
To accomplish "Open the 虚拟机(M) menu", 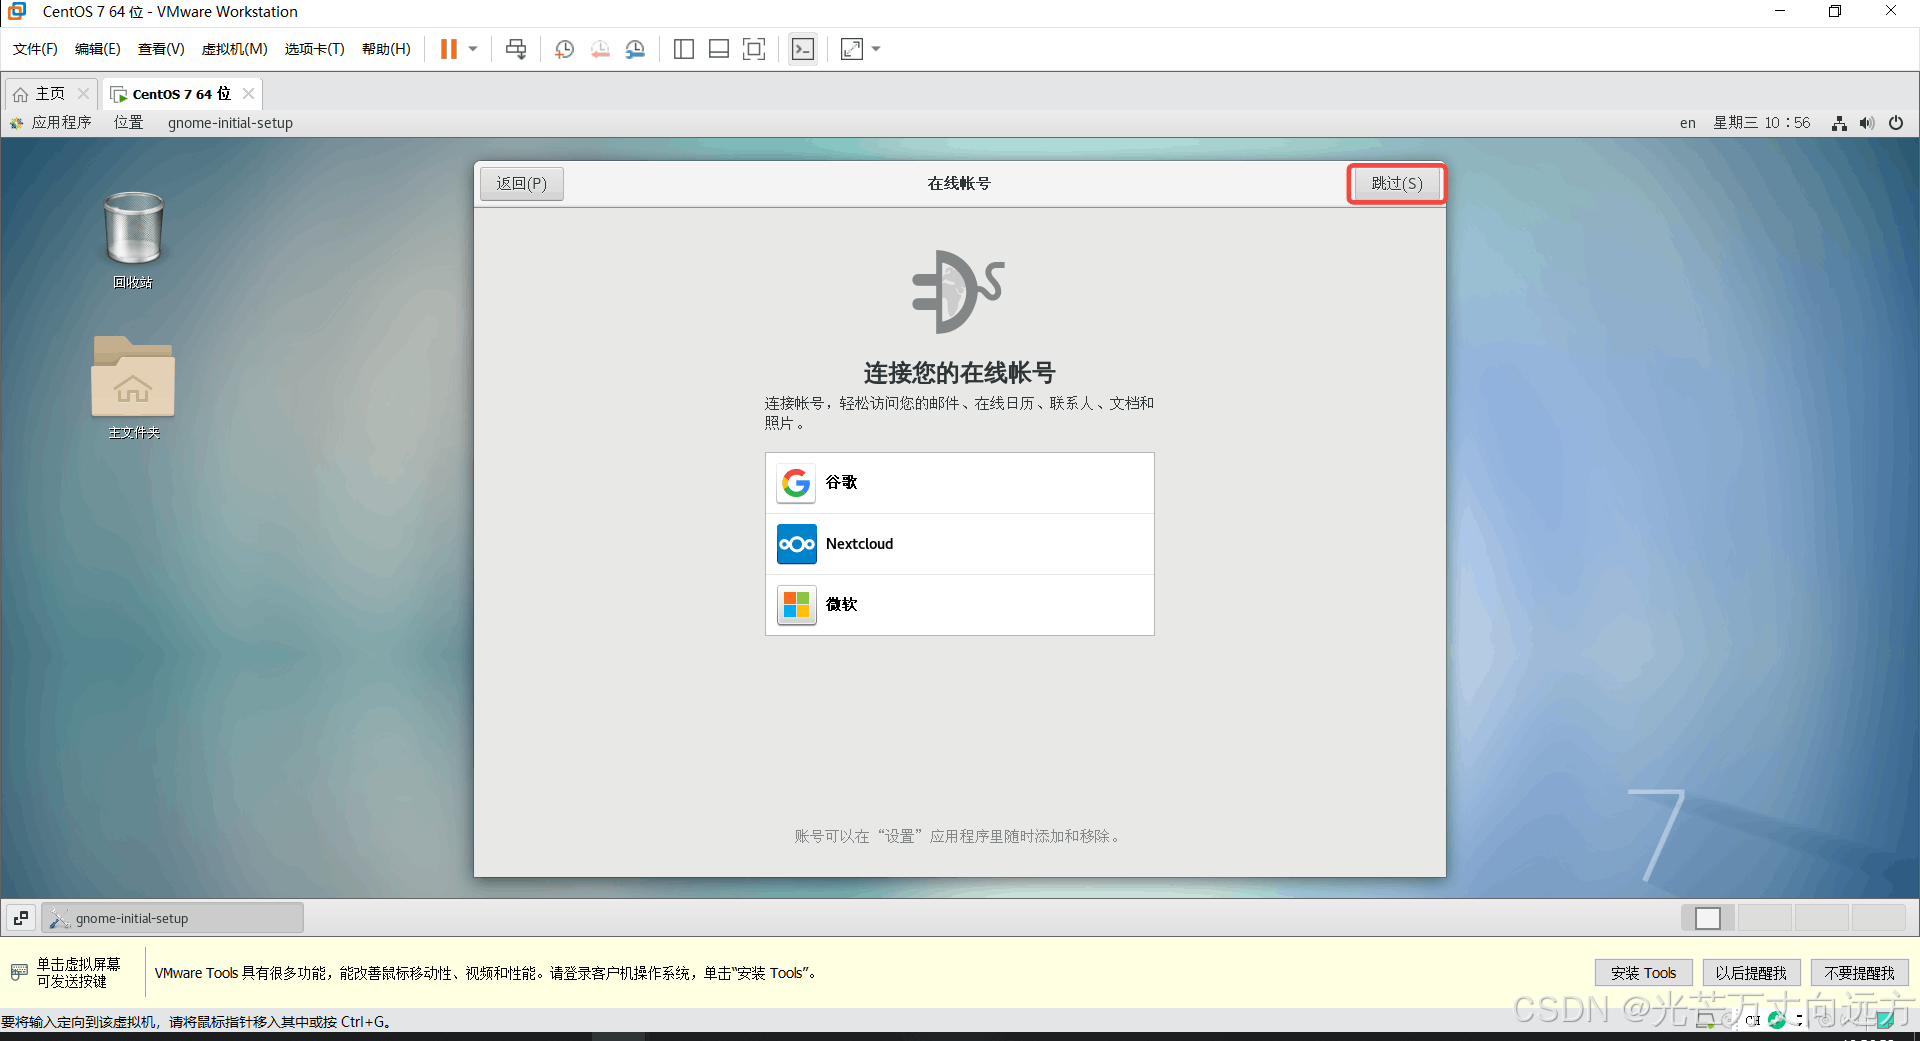I will 235,49.
